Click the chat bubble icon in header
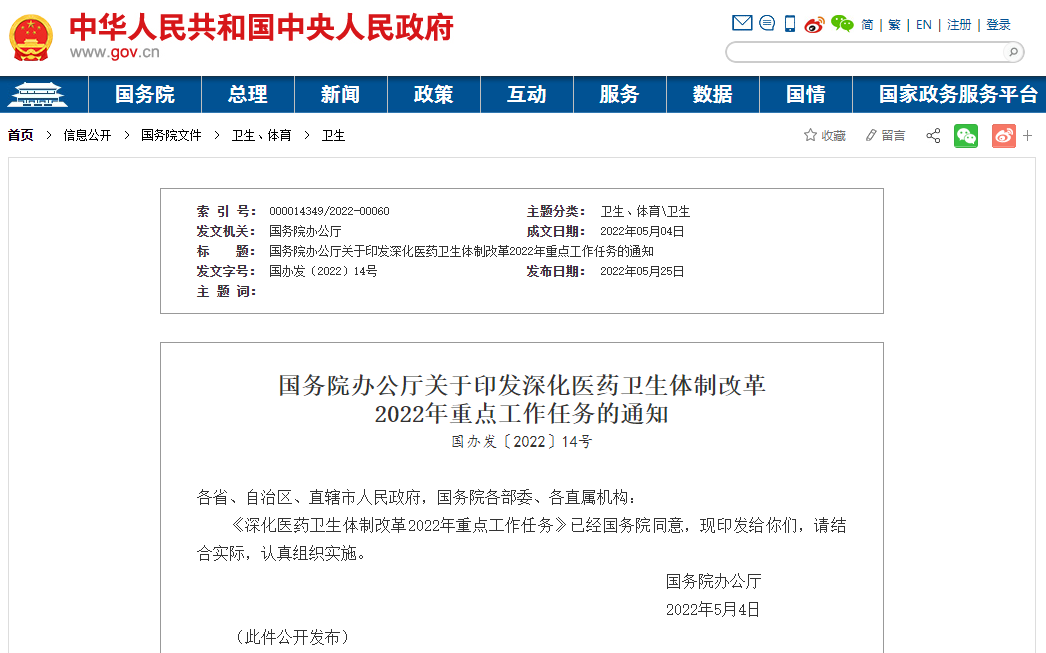Screen dimensions: 1046x653 pyautogui.click(x=767, y=23)
